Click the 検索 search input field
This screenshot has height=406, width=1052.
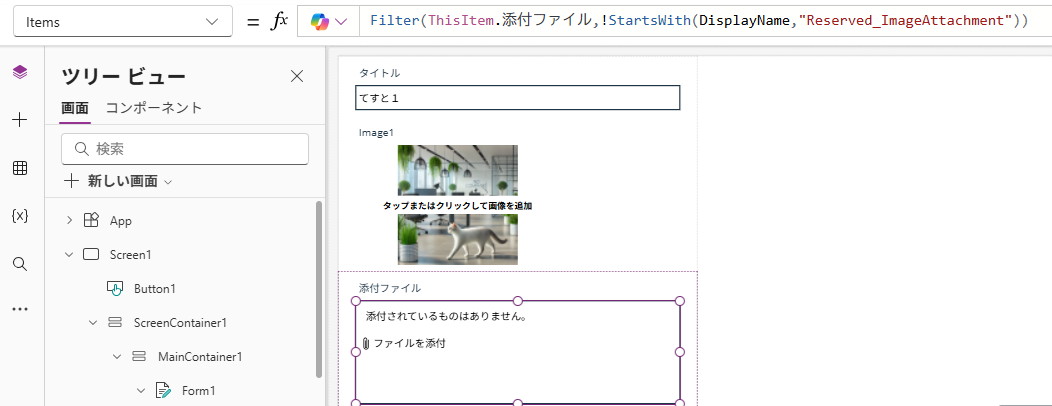pos(185,149)
